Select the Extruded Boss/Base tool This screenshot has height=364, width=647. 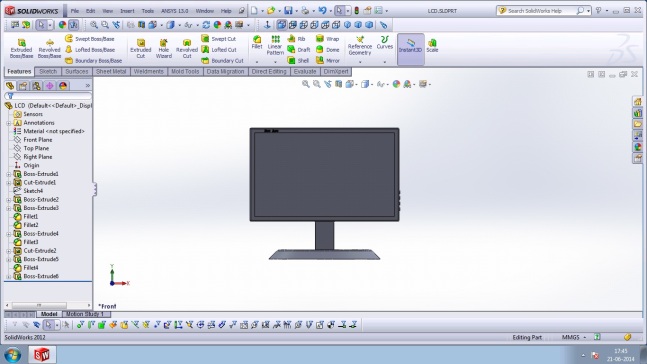[21, 48]
